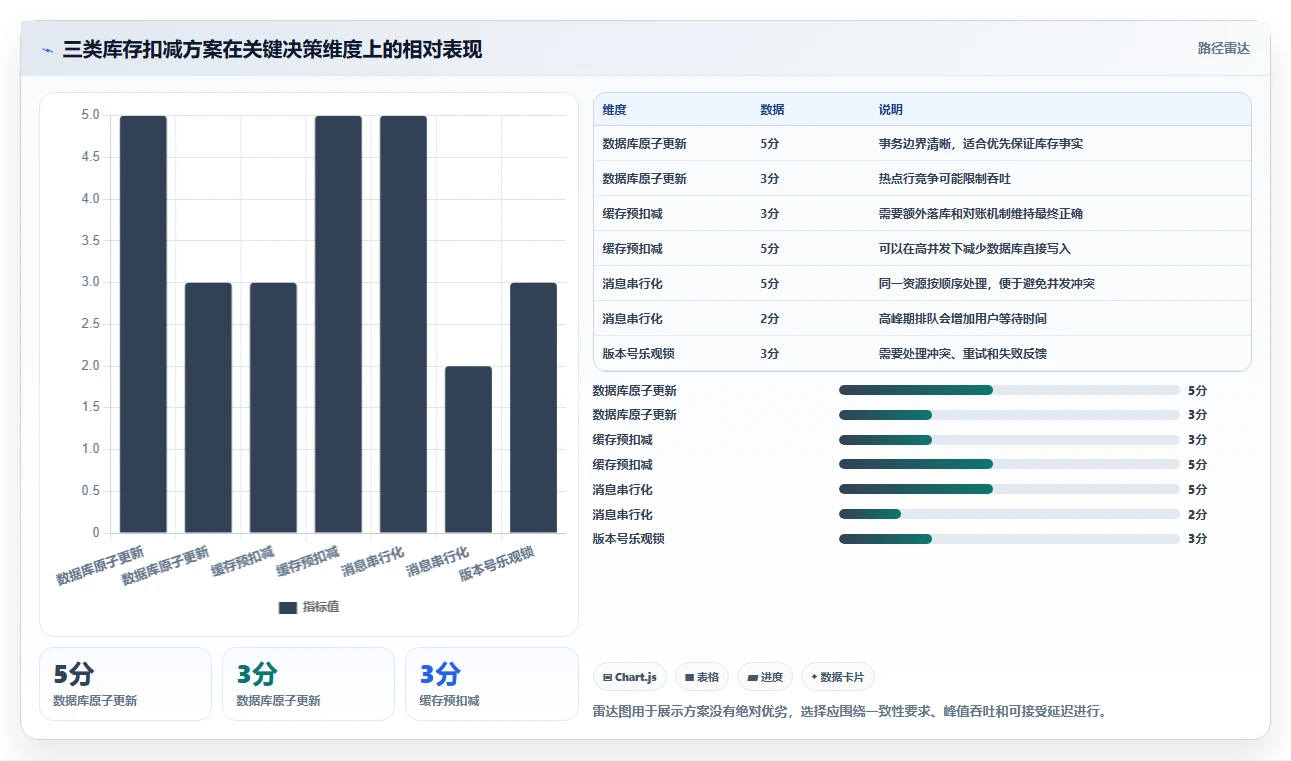The height and width of the screenshot is (761, 1291).
Task: Click the footer note starting with 雷达图用于展示方案
Action: (849, 712)
